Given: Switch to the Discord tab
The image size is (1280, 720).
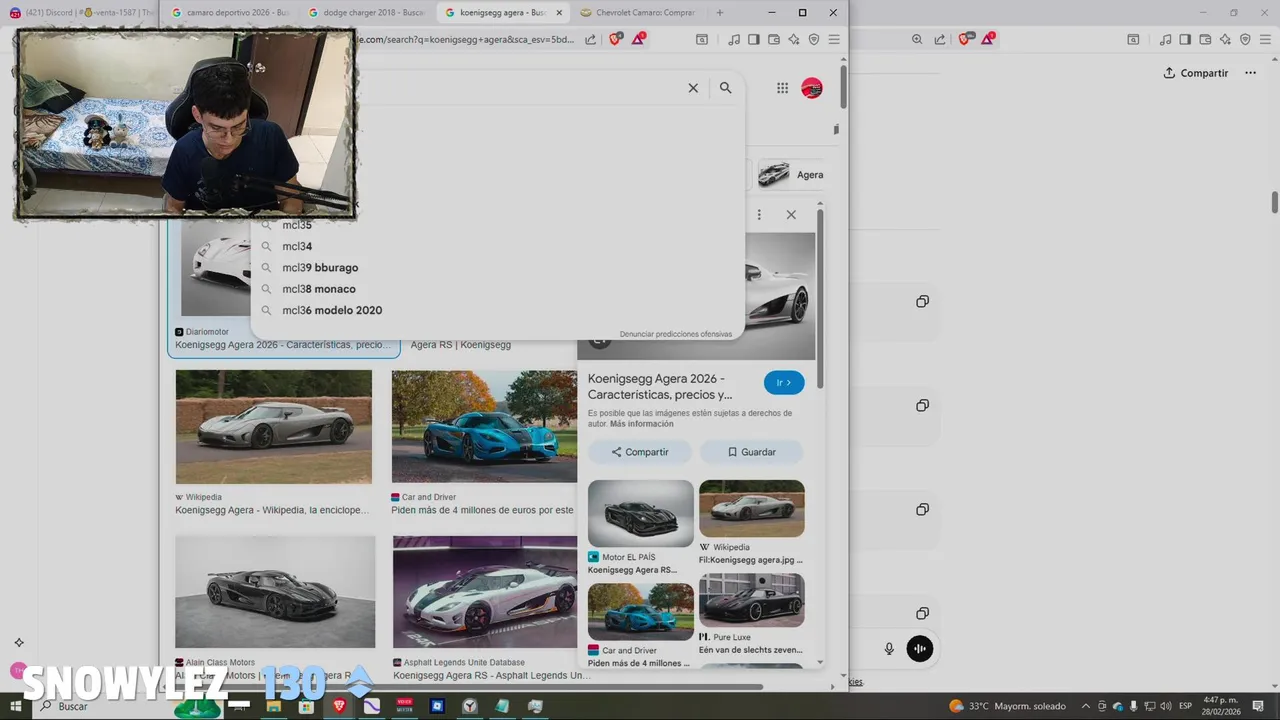Looking at the screenshot, I should 82,13.
